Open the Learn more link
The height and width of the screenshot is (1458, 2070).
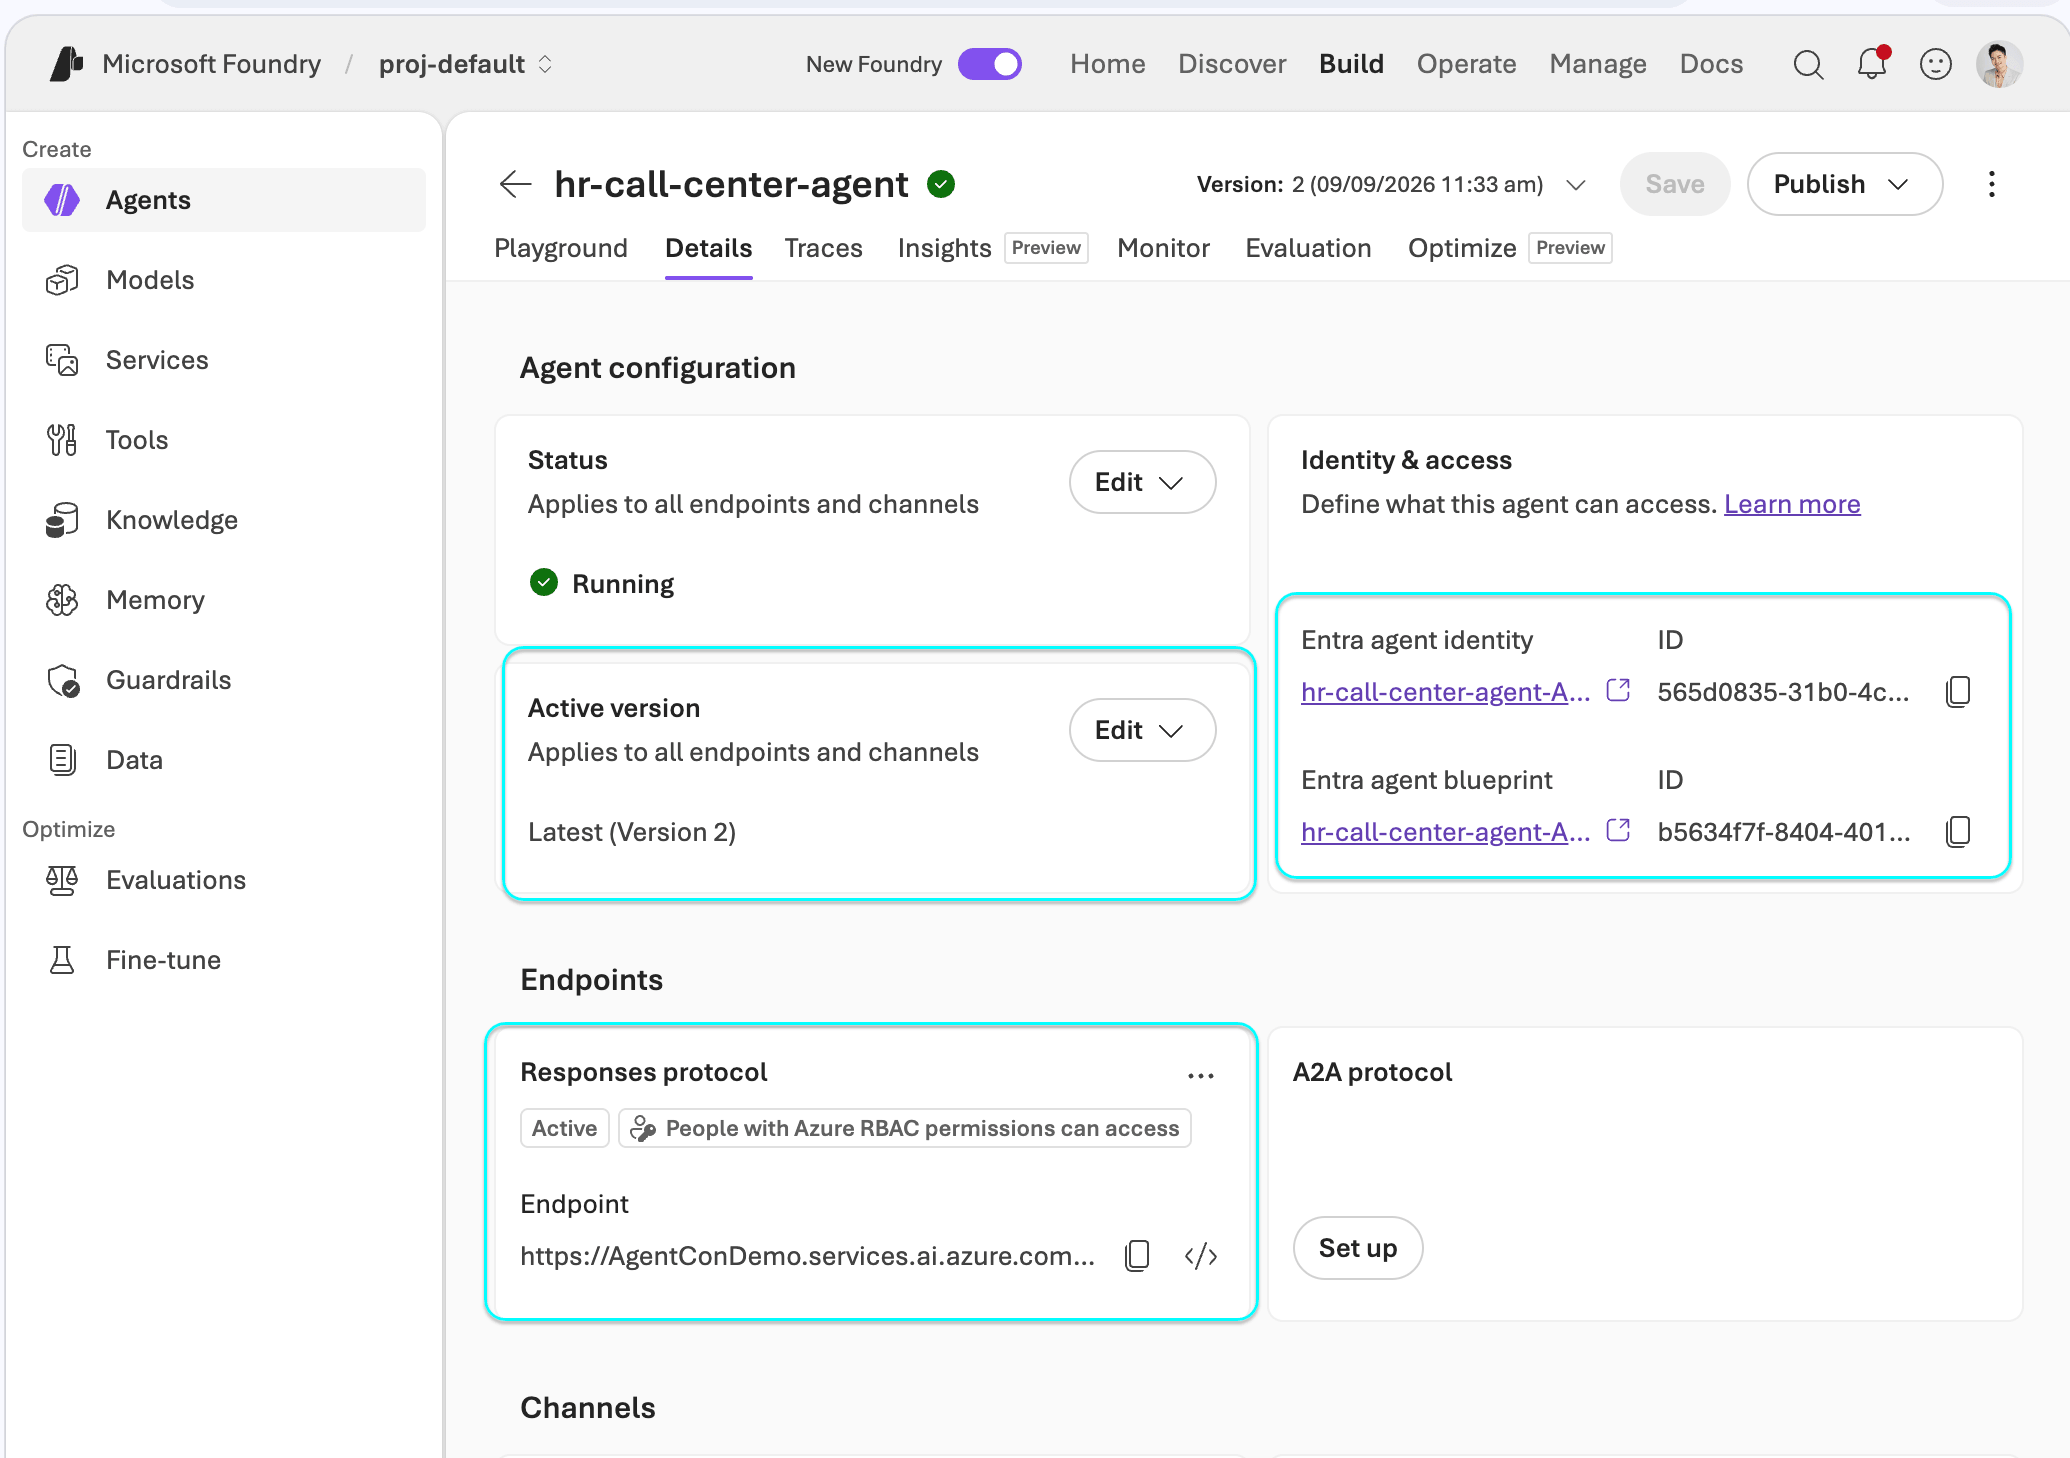(x=1792, y=504)
